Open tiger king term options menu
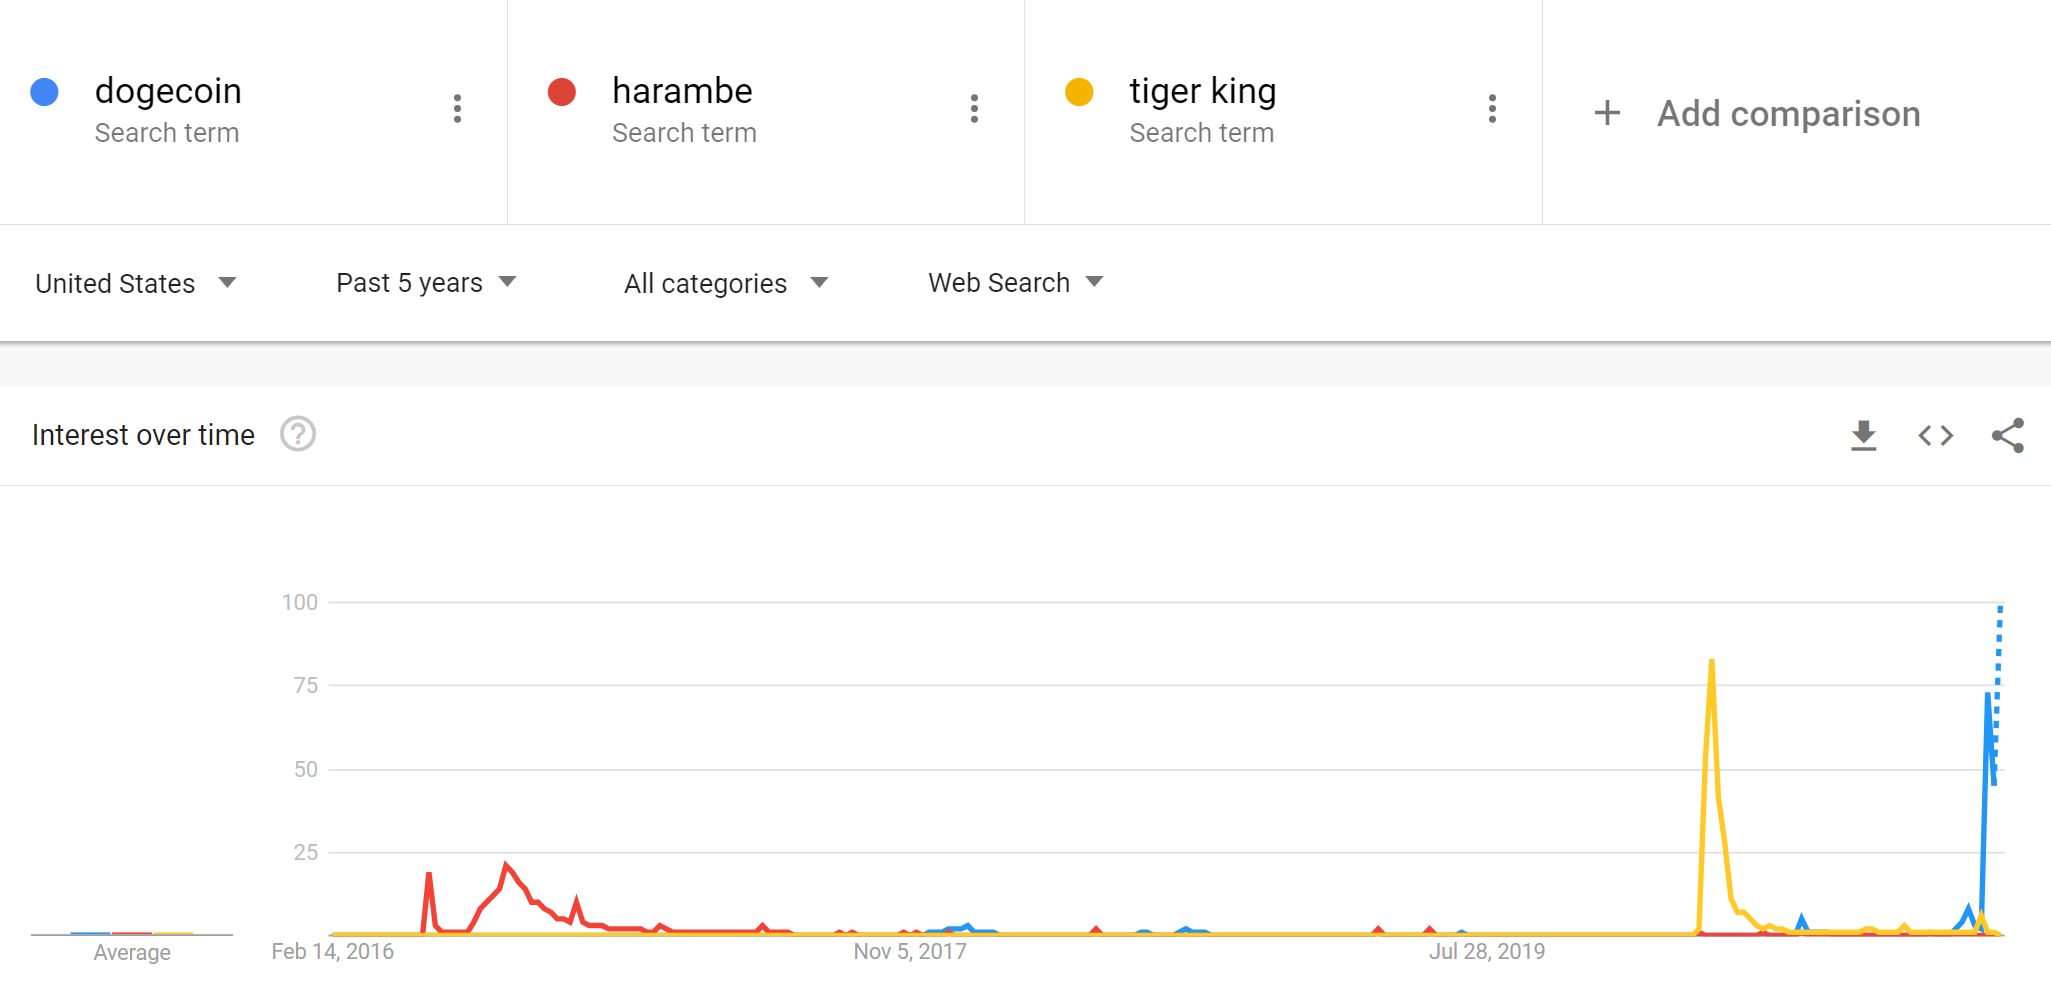The image size is (2051, 984). pyautogui.click(x=1491, y=108)
